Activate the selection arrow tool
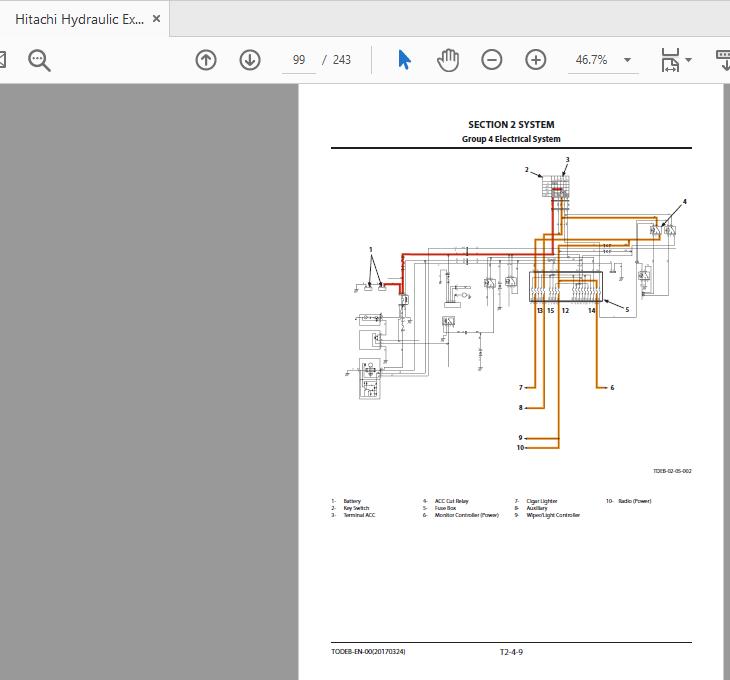Screen dimensions: 730x680 (404, 60)
